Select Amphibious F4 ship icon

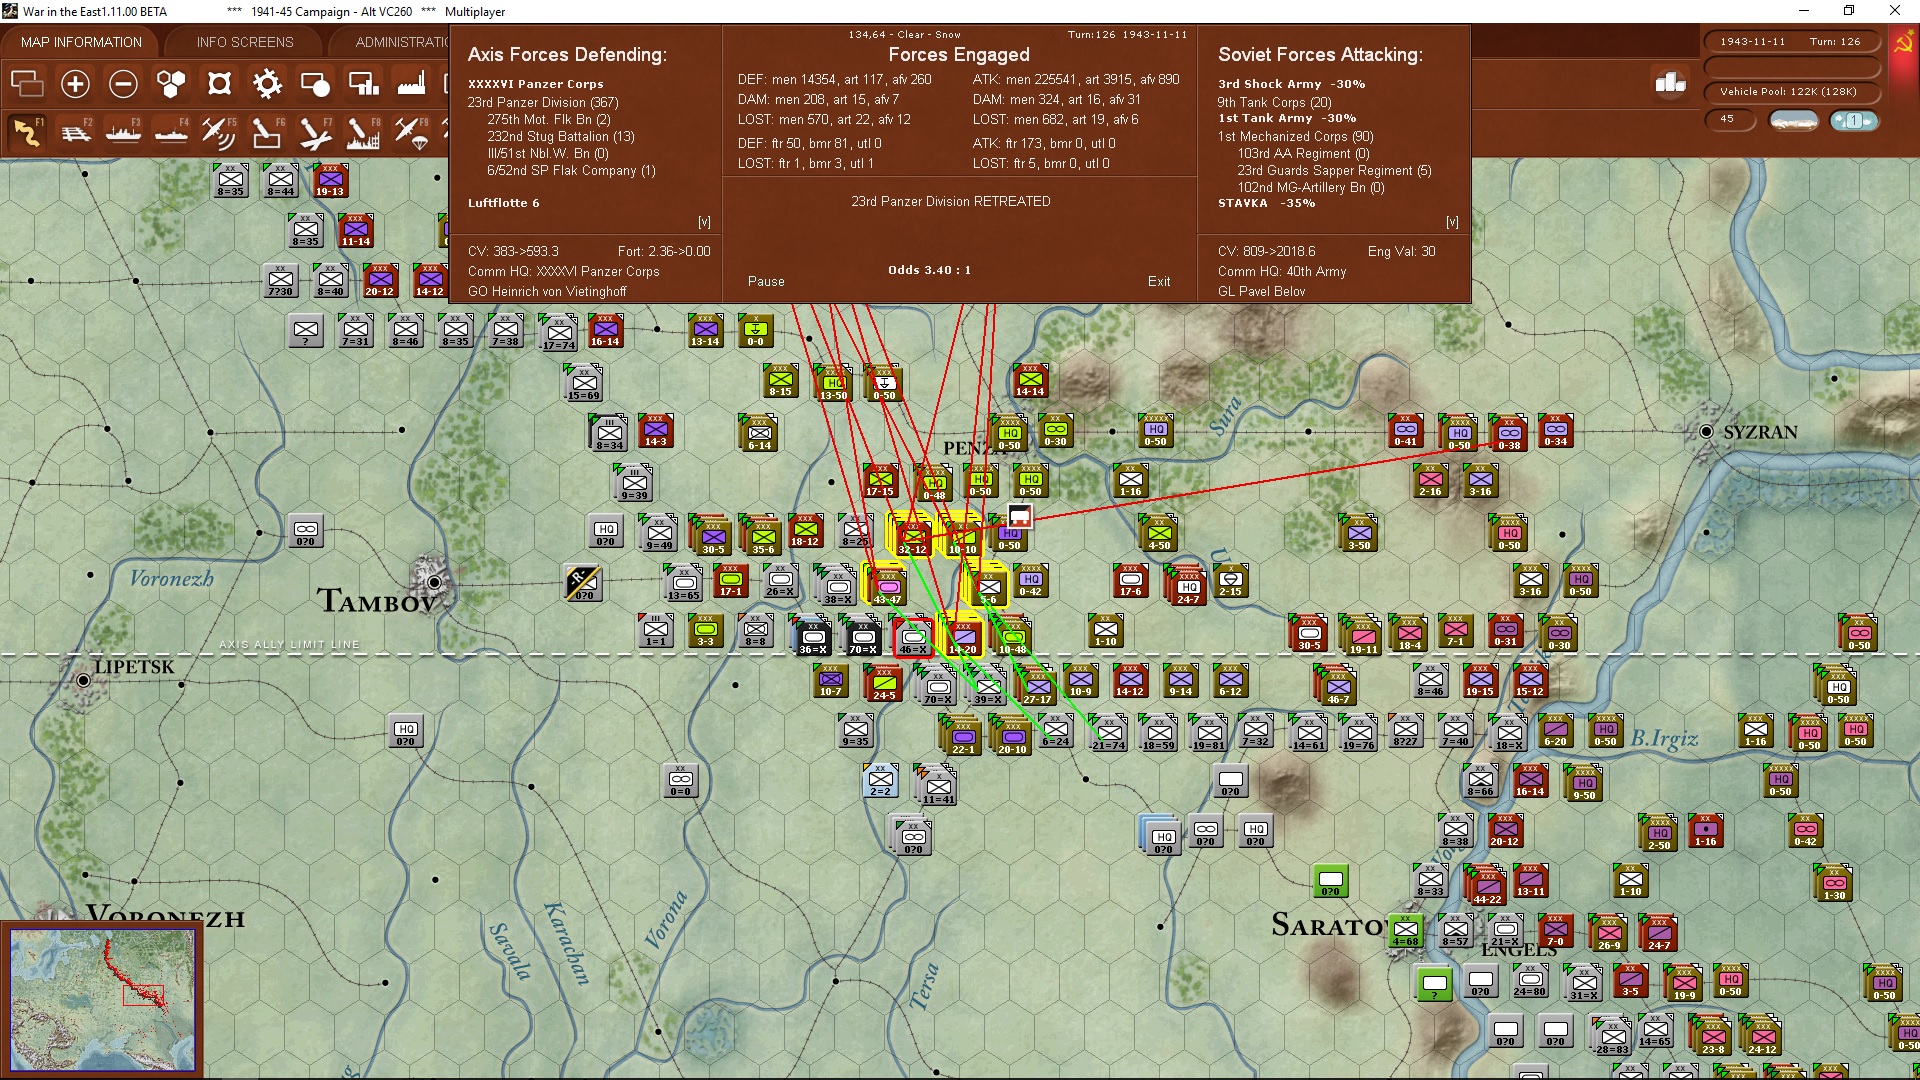pos(171,132)
